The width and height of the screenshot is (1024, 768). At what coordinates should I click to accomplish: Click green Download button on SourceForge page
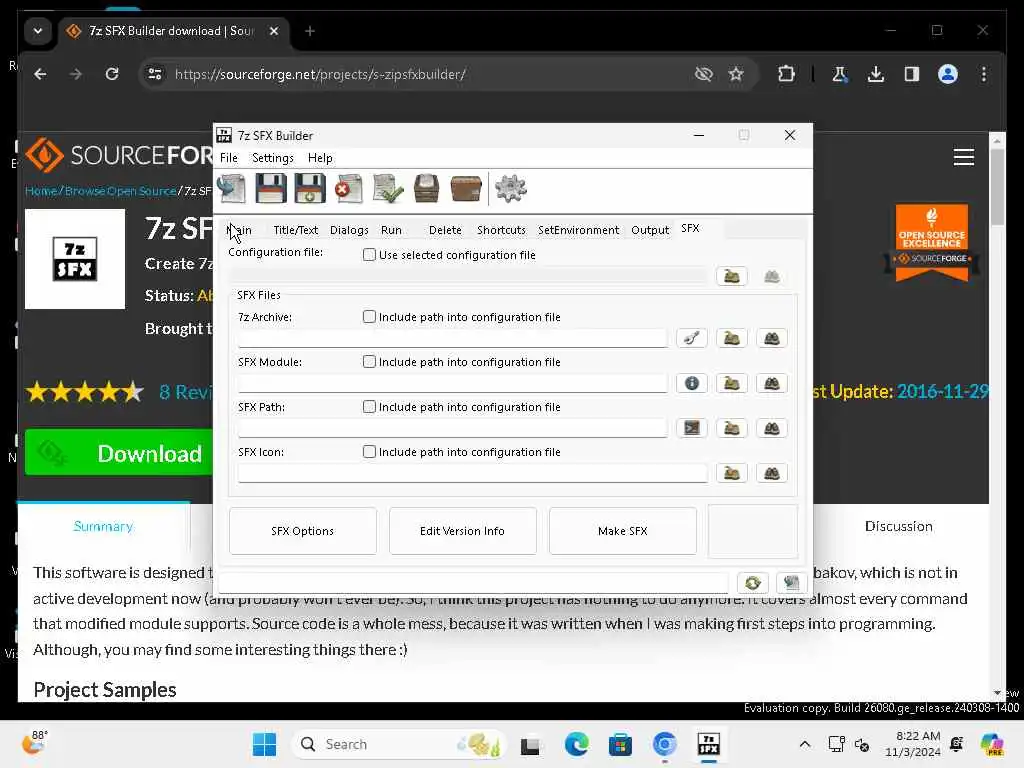click(x=120, y=453)
